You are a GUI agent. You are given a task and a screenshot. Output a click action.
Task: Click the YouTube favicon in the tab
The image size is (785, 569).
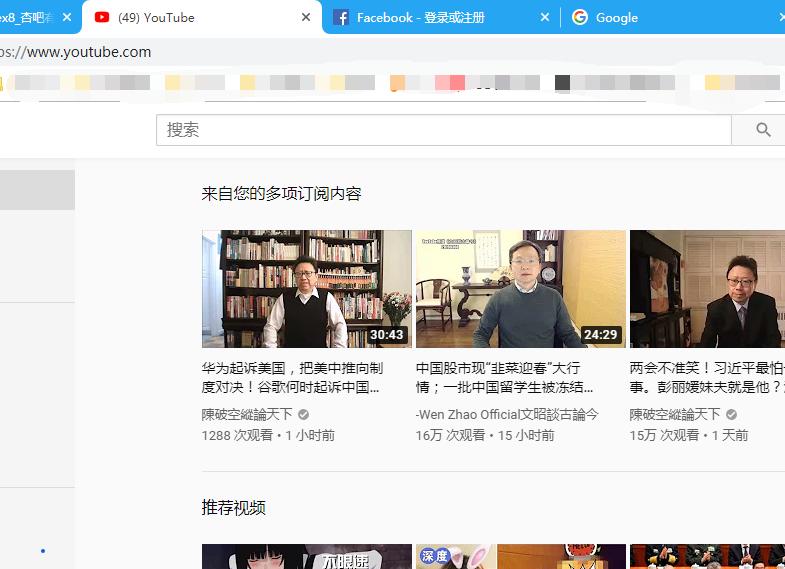102,18
